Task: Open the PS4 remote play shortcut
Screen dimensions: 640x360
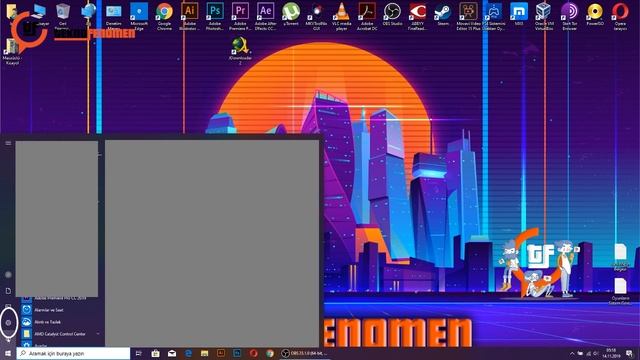Action: 493,16
